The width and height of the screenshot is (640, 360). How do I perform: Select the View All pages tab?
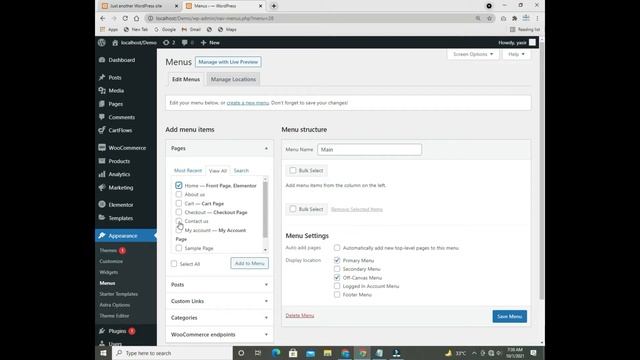218,171
